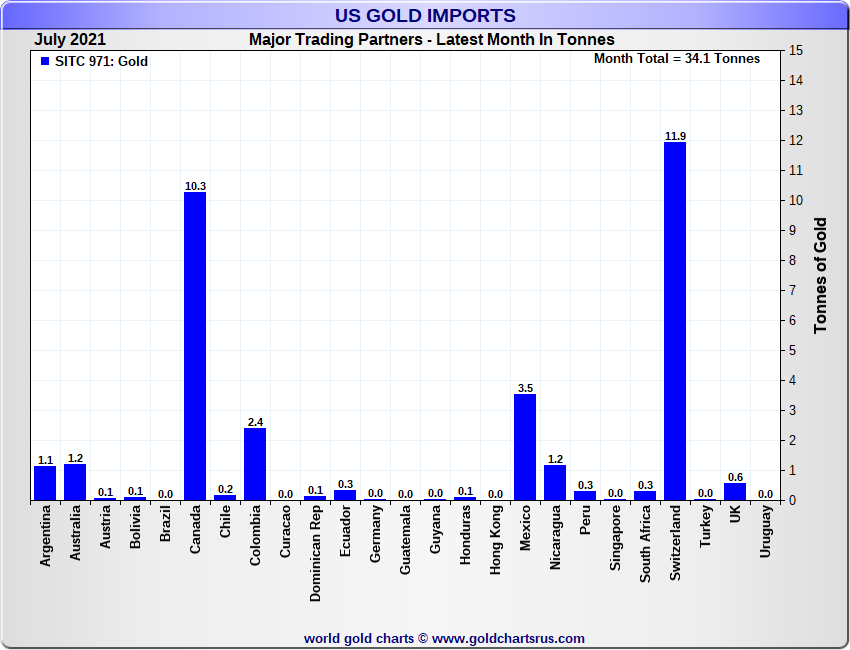This screenshot has width=850, height=650.
Task: Click the Ecuador bar showing 0.3
Action: (x=345, y=495)
